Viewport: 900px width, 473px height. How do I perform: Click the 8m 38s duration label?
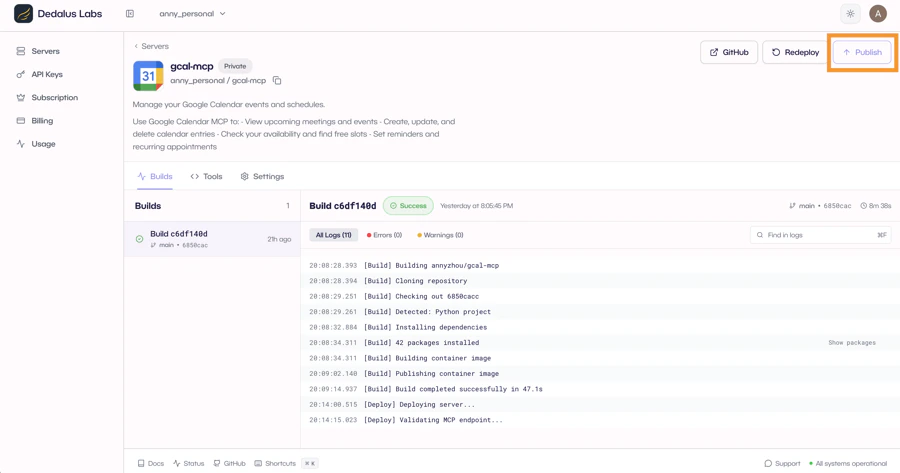(875, 206)
